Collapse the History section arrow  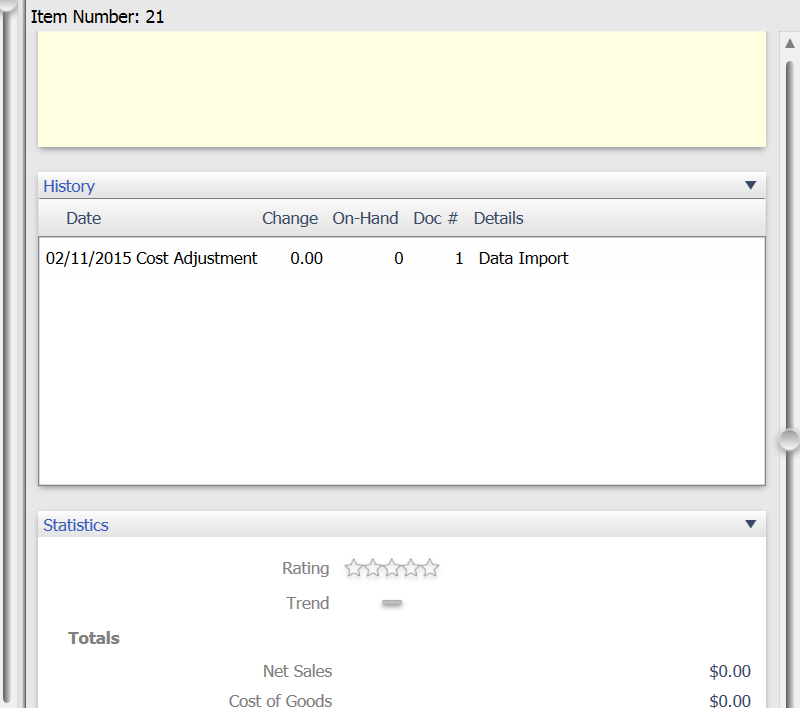coord(750,185)
